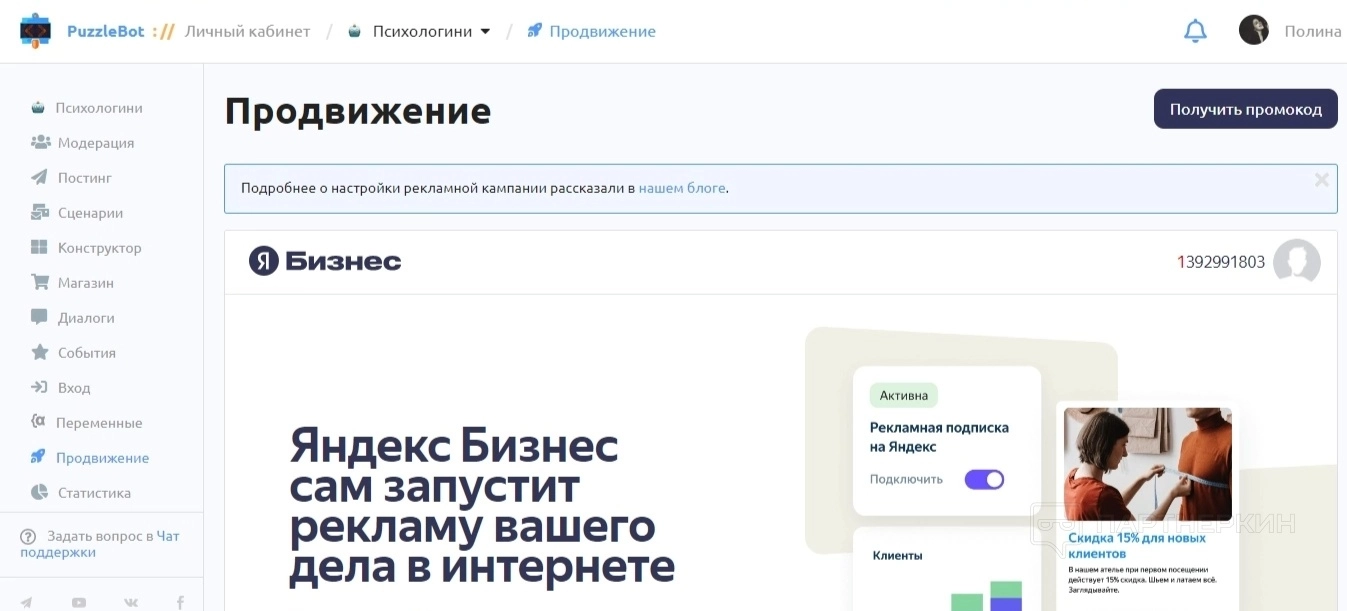Click the Постинг paper-plane icon
The height and width of the screenshot is (611, 1347).
(39, 177)
